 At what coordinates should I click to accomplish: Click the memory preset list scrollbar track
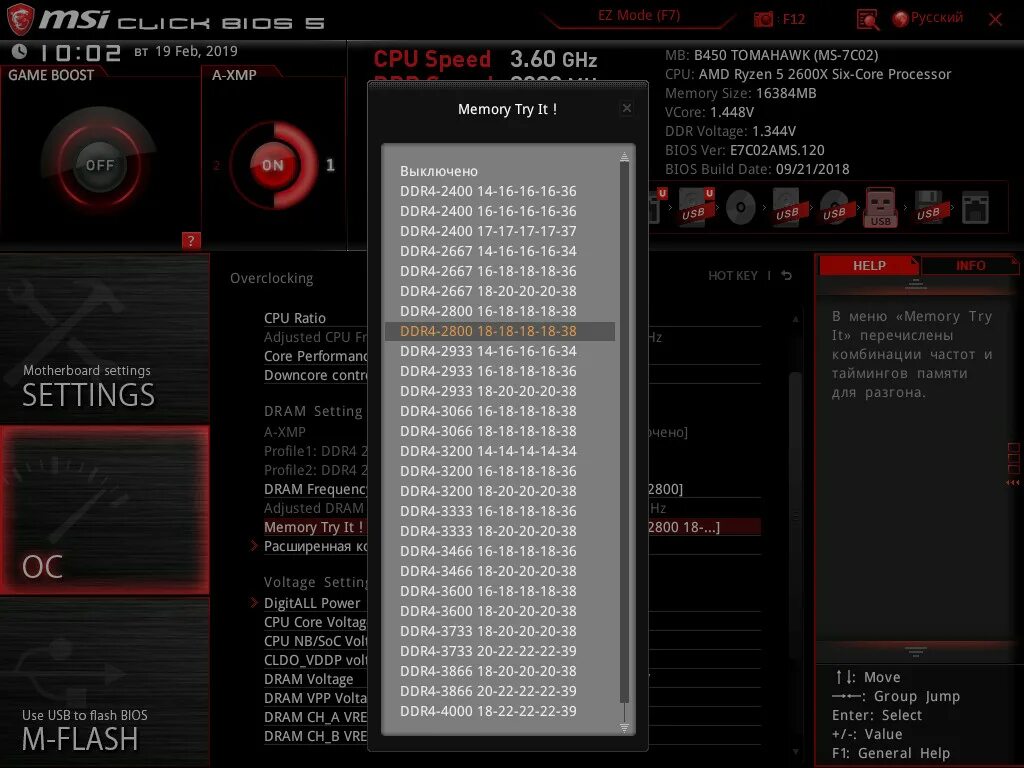tap(624, 431)
